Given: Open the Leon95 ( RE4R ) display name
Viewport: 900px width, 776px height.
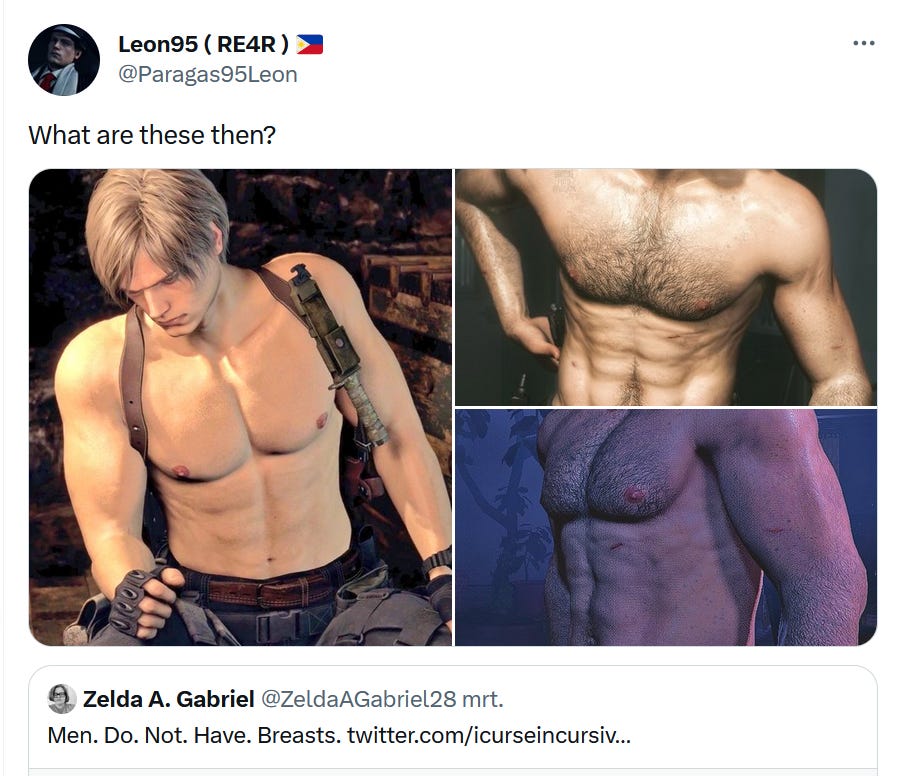Looking at the screenshot, I should click(x=203, y=44).
